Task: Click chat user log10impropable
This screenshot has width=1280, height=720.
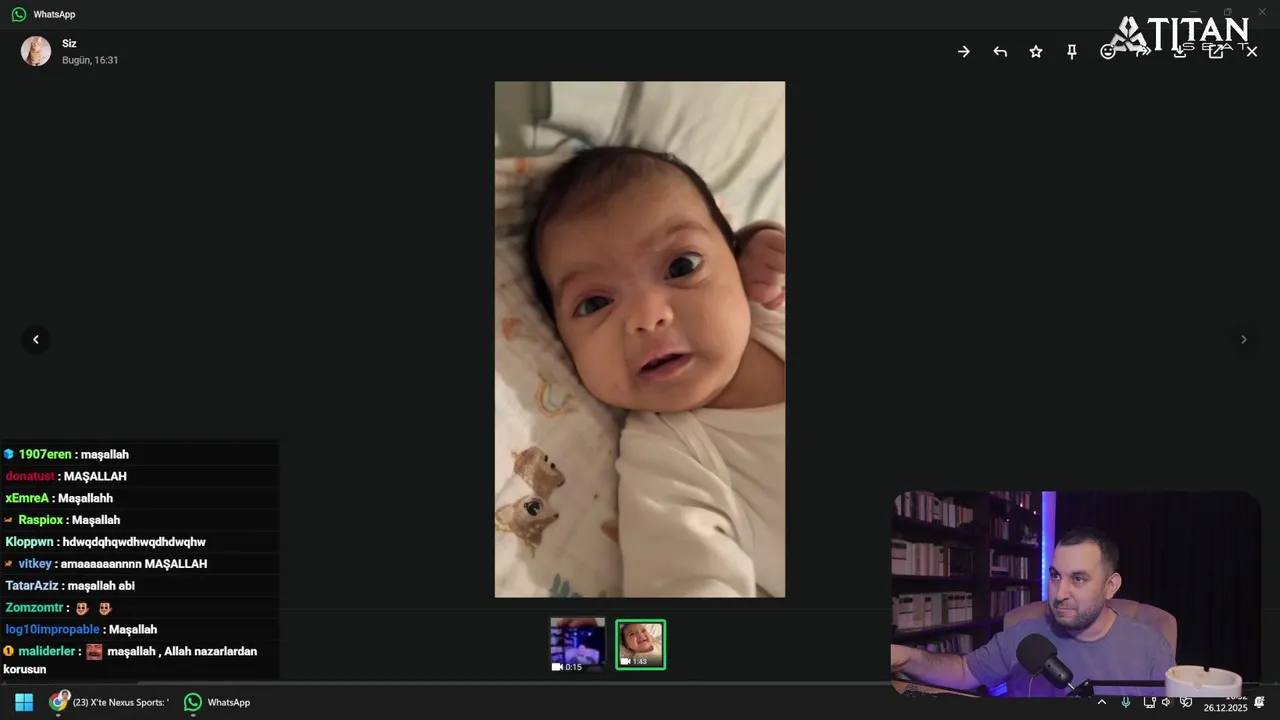Action: tap(53, 630)
